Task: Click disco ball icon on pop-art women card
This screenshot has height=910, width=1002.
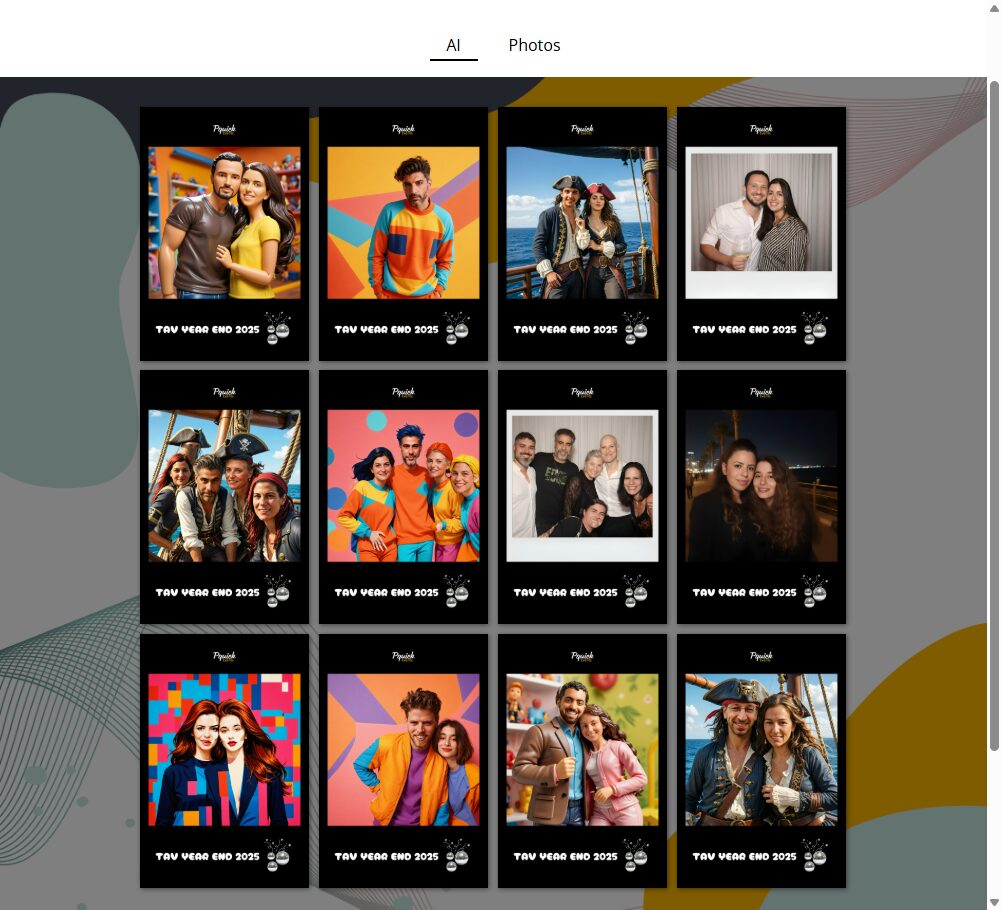Action: click(277, 855)
